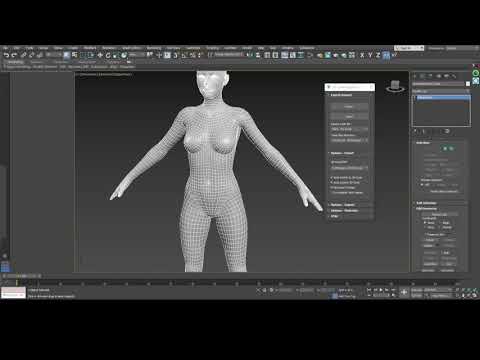Image resolution: width=480 pixels, height=360 pixels.
Task: Open the selection filter dropdown
Action: [53, 55]
